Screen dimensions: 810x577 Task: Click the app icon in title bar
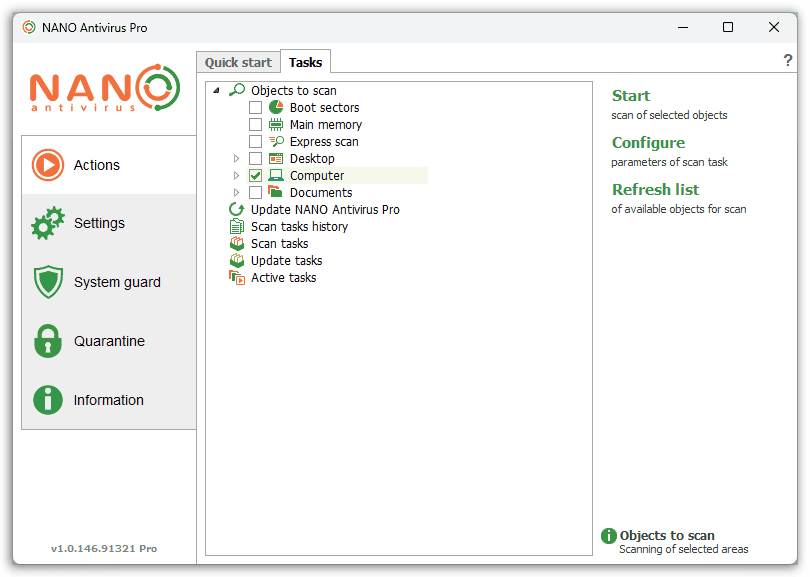[x=29, y=27]
